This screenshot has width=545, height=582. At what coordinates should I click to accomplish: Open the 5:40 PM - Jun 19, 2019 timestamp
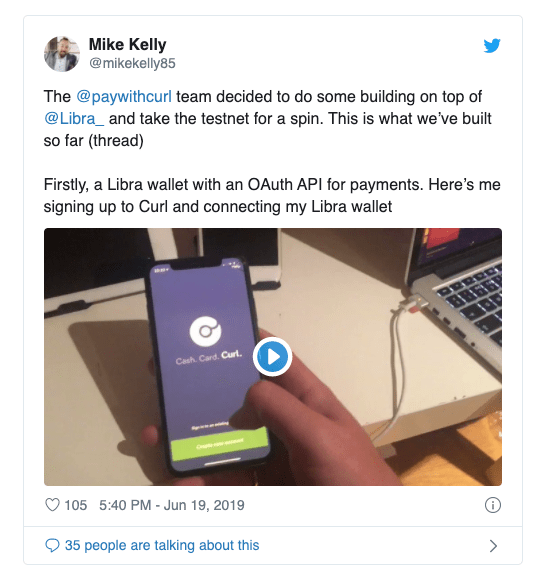click(x=172, y=505)
